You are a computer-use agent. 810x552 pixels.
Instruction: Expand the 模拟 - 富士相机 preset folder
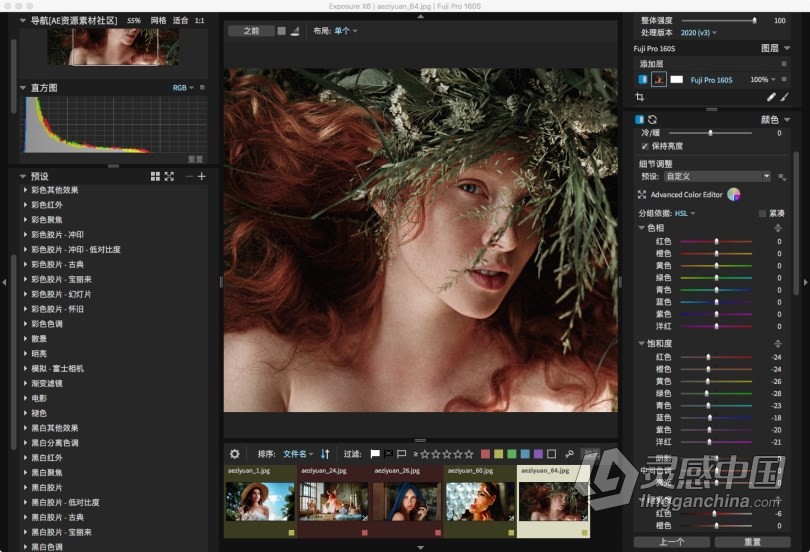(x=25, y=369)
